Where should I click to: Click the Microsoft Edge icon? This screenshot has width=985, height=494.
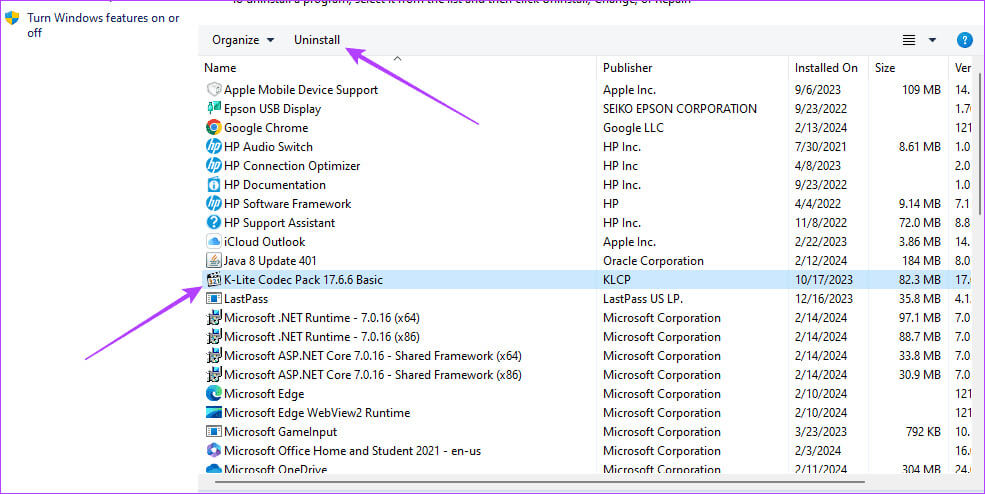pyautogui.click(x=214, y=393)
